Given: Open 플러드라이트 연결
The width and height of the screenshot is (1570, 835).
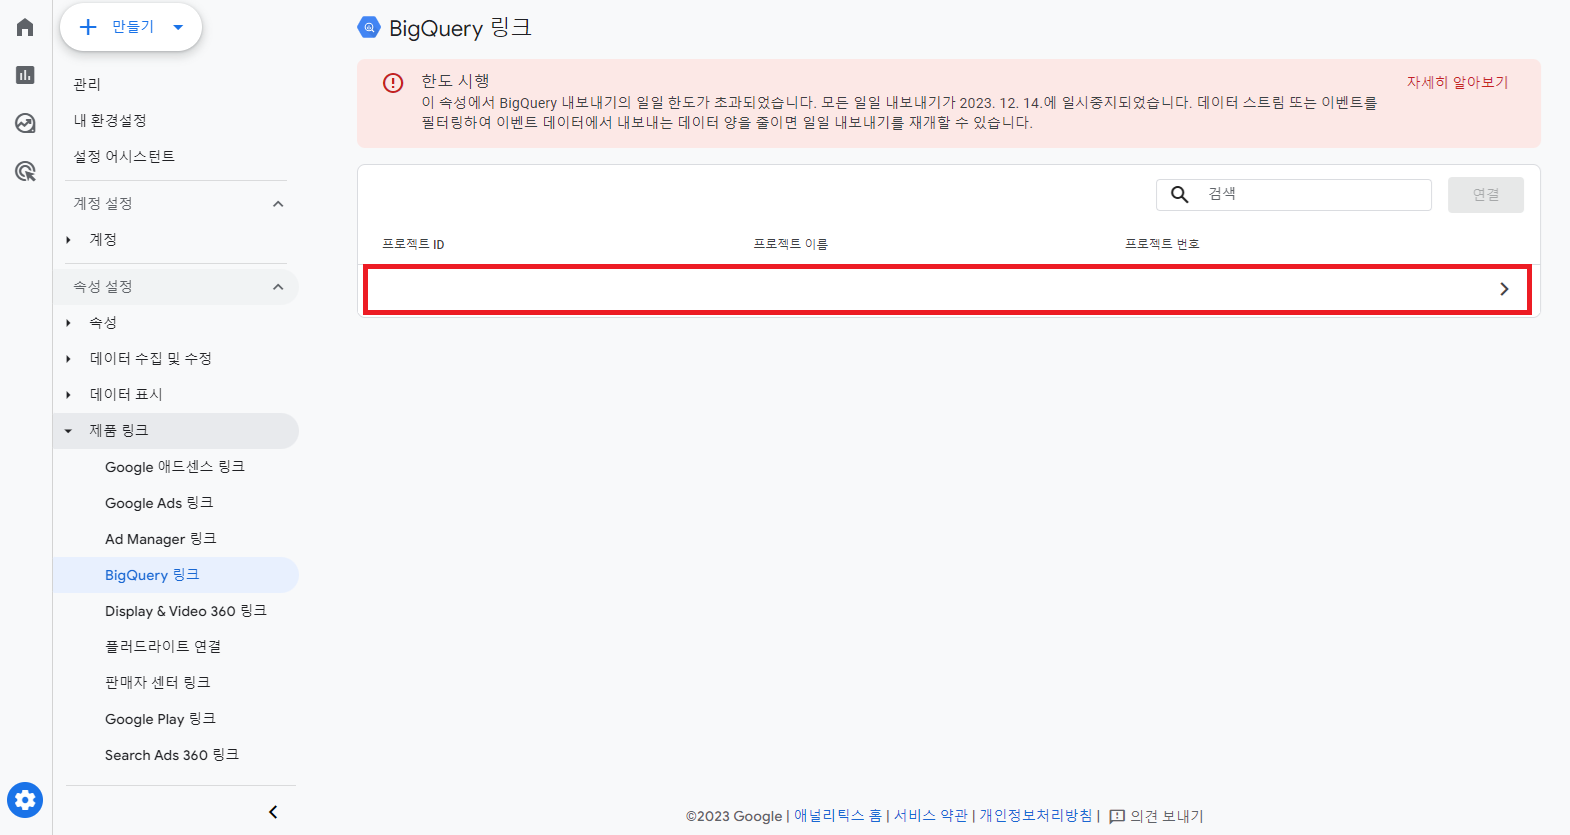Looking at the screenshot, I should [x=163, y=647].
